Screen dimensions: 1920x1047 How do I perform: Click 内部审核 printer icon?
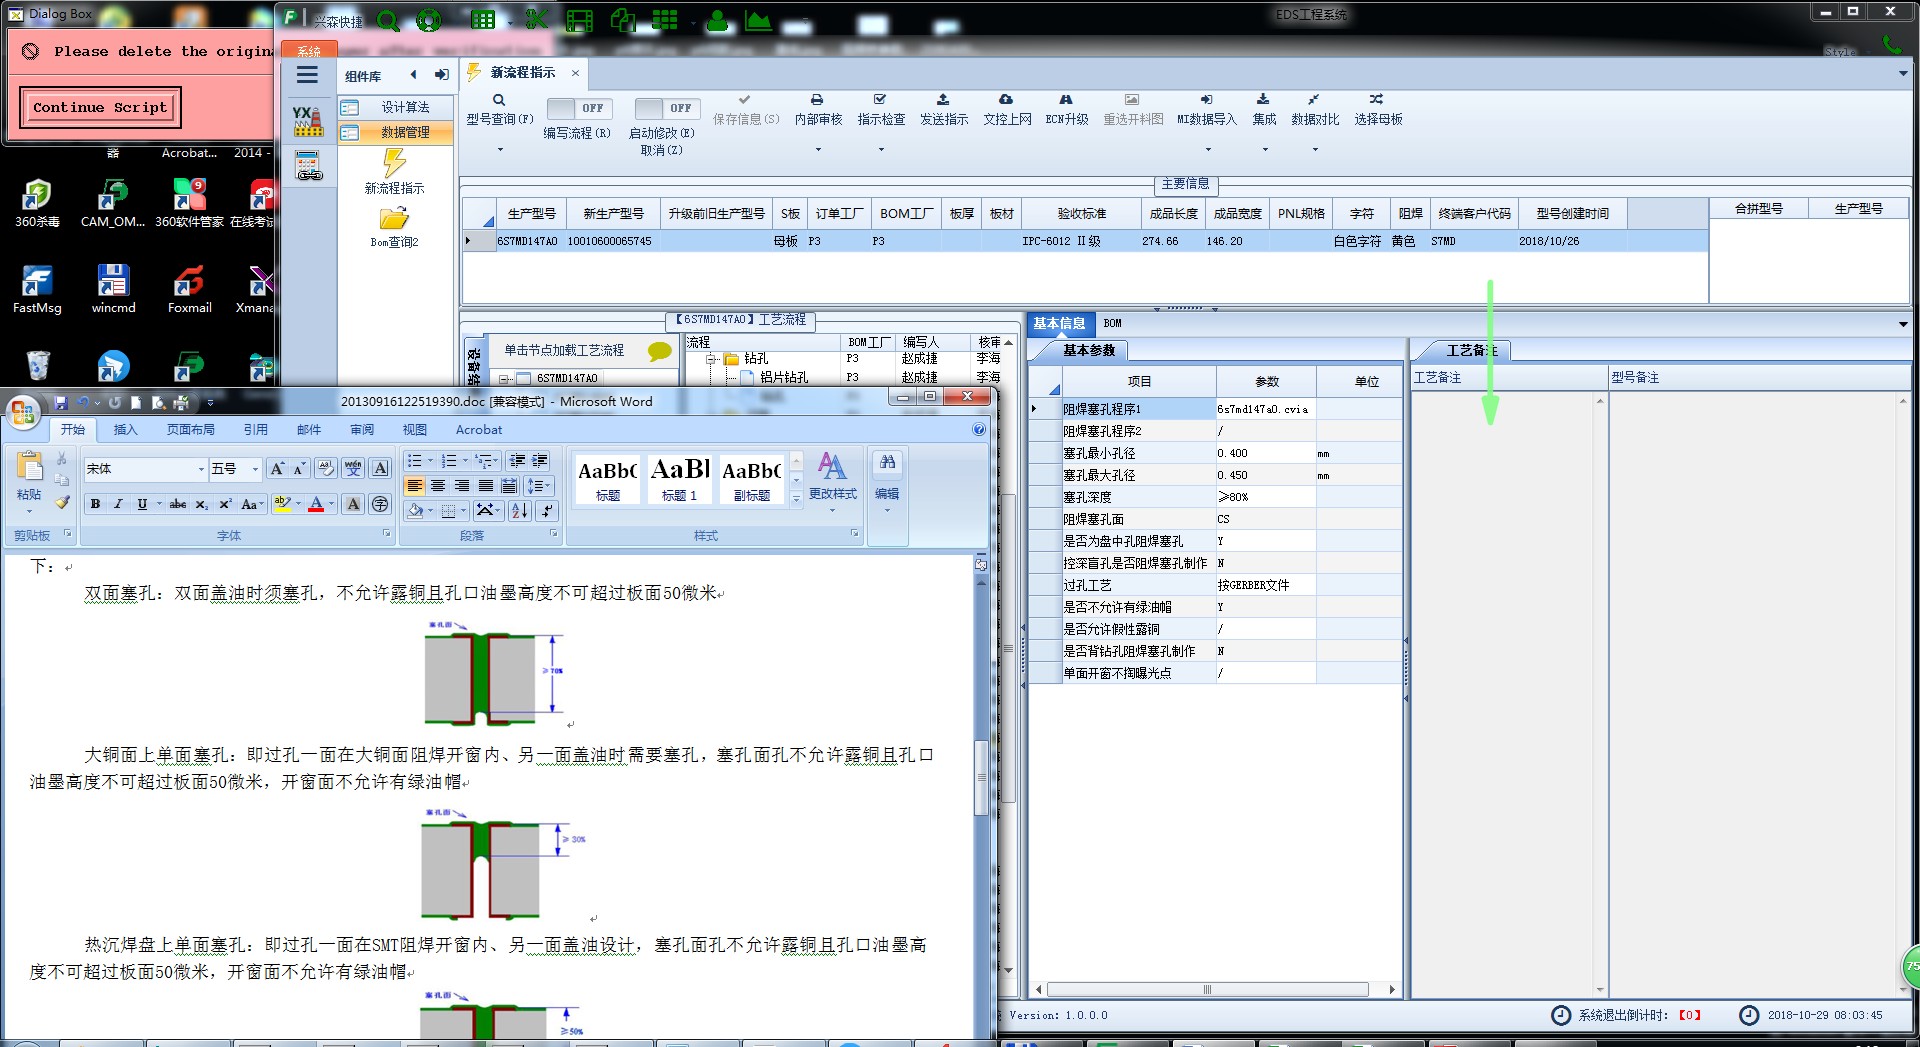point(817,100)
